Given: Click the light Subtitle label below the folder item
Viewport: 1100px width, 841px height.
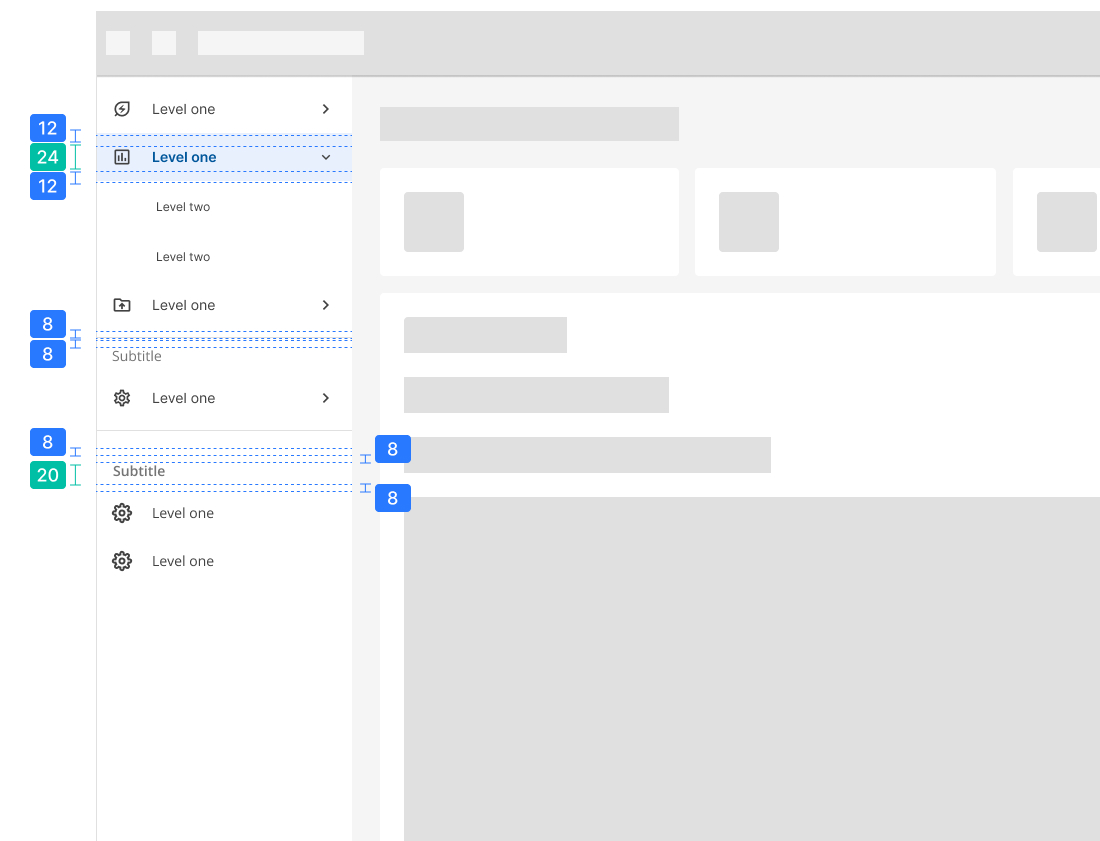Looking at the screenshot, I should [137, 356].
